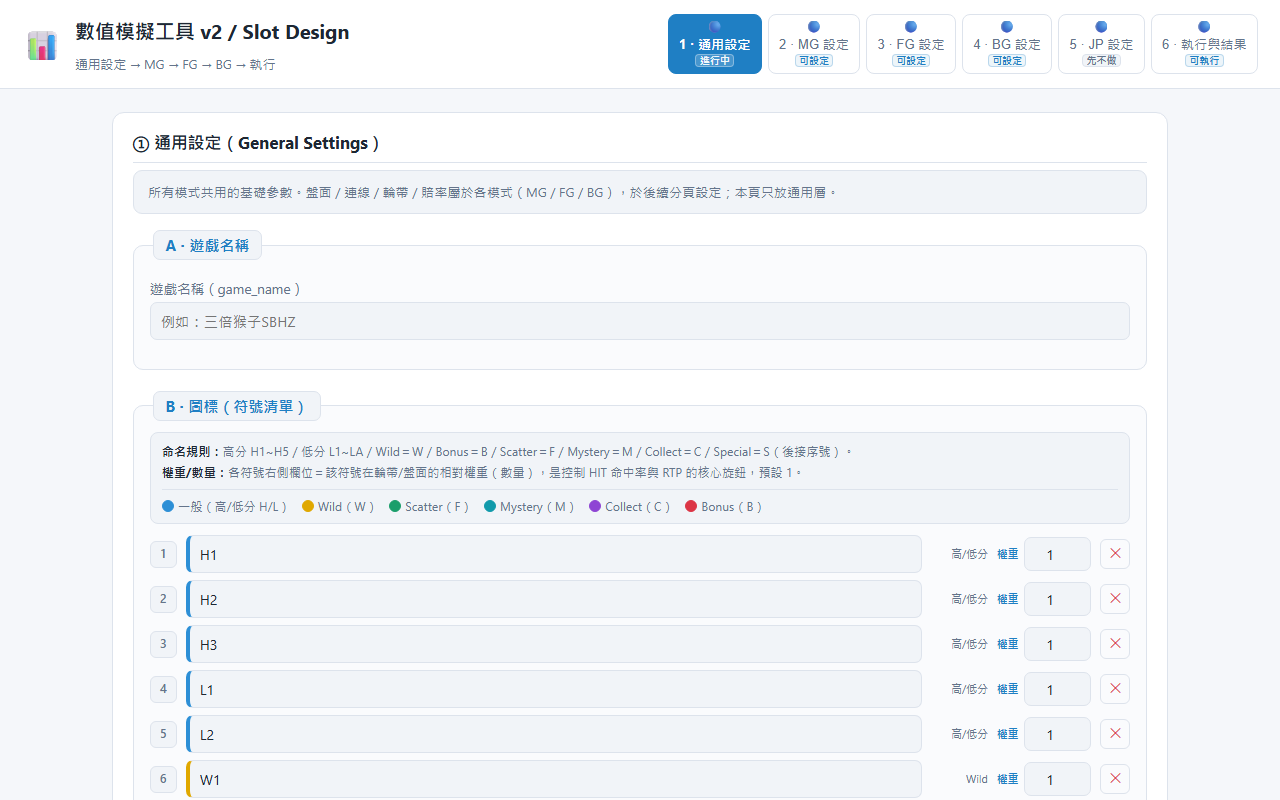Select the 4 · BG 設定 tab
This screenshot has height=800, width=1280.
click(1007, 44)
